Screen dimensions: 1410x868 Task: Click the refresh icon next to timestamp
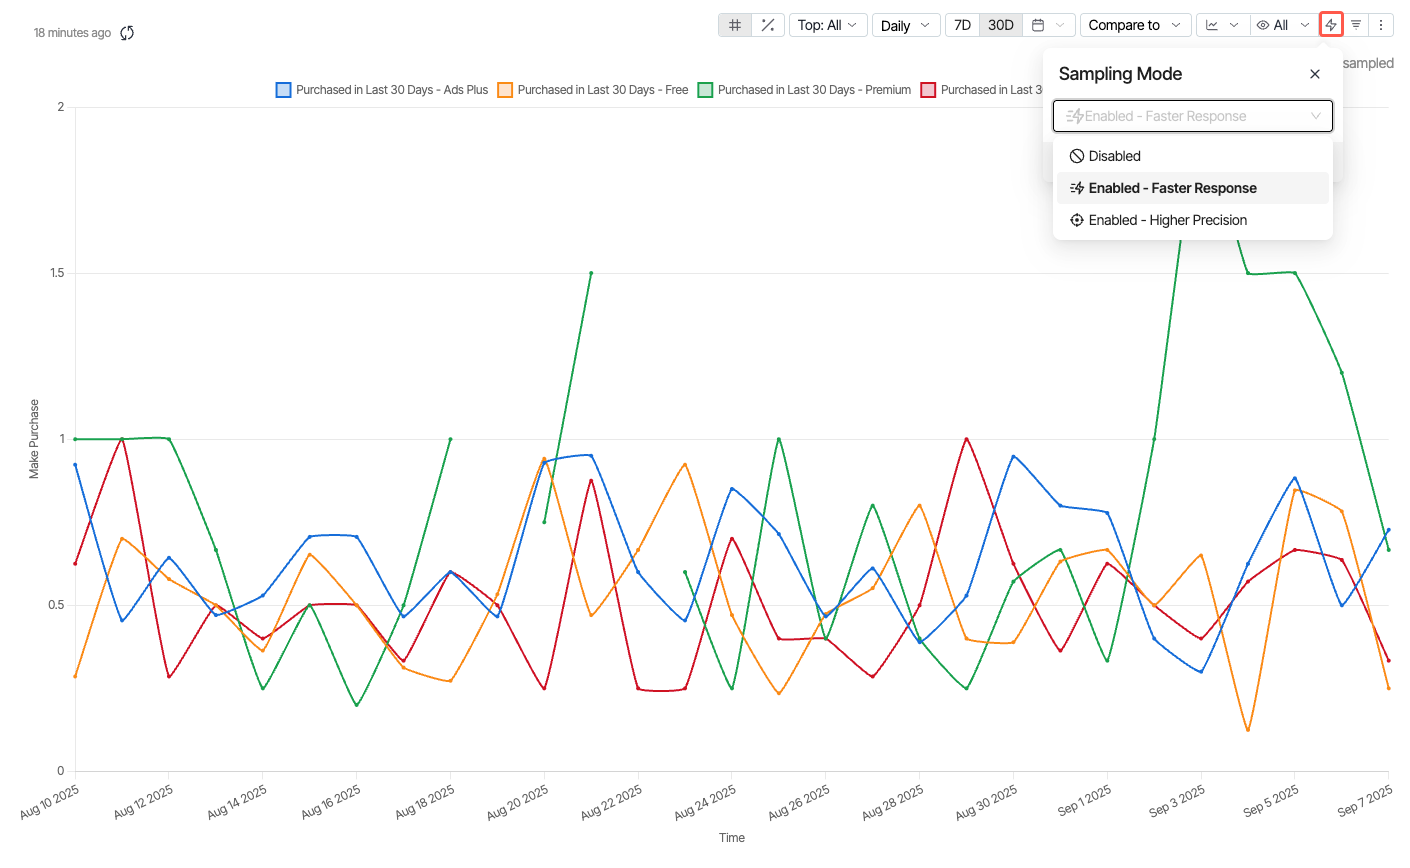(127, 33)
